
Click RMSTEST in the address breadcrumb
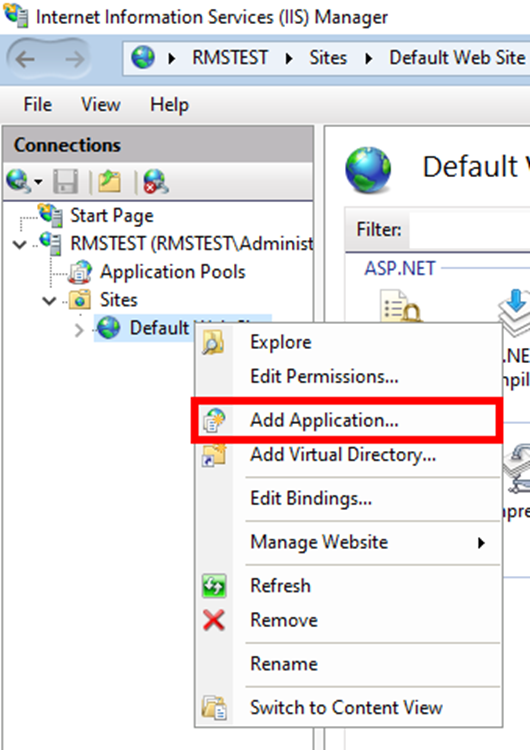230,58
